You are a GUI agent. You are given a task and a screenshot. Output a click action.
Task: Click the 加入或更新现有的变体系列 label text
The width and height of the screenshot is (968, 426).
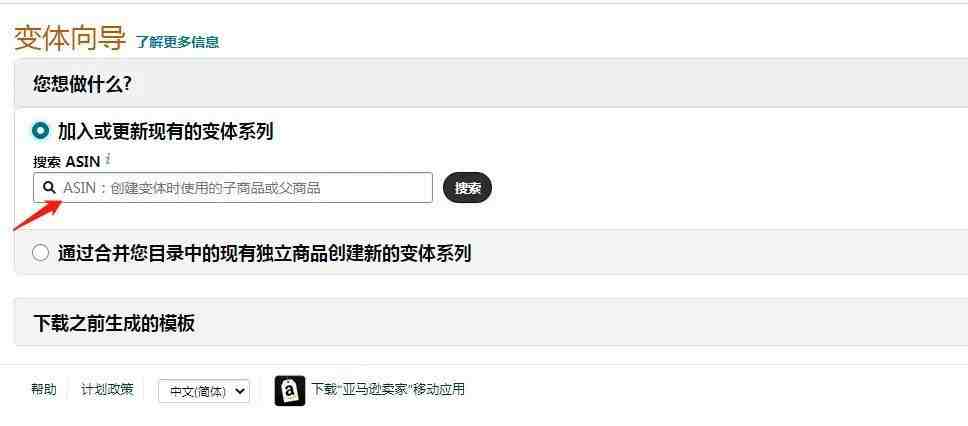click(165, 132)
